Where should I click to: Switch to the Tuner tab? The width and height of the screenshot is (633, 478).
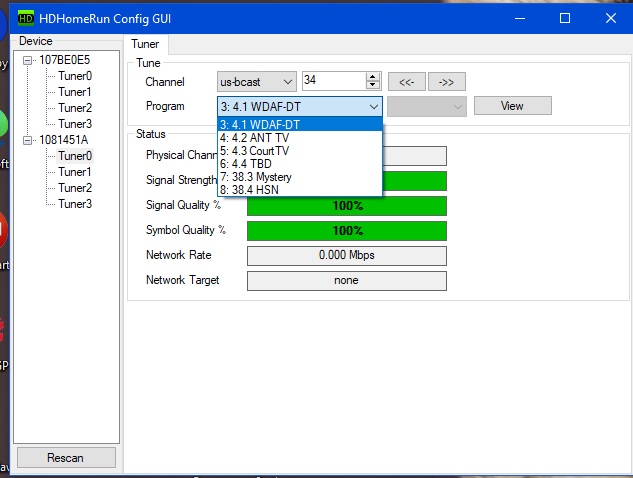click(145, 44)
